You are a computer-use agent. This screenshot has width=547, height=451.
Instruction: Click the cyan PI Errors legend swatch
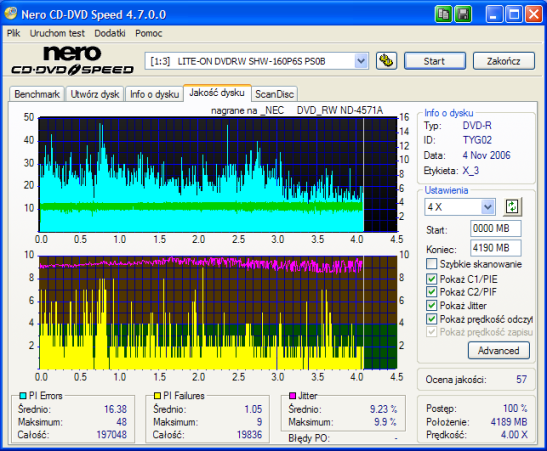(x=23, y=396)
